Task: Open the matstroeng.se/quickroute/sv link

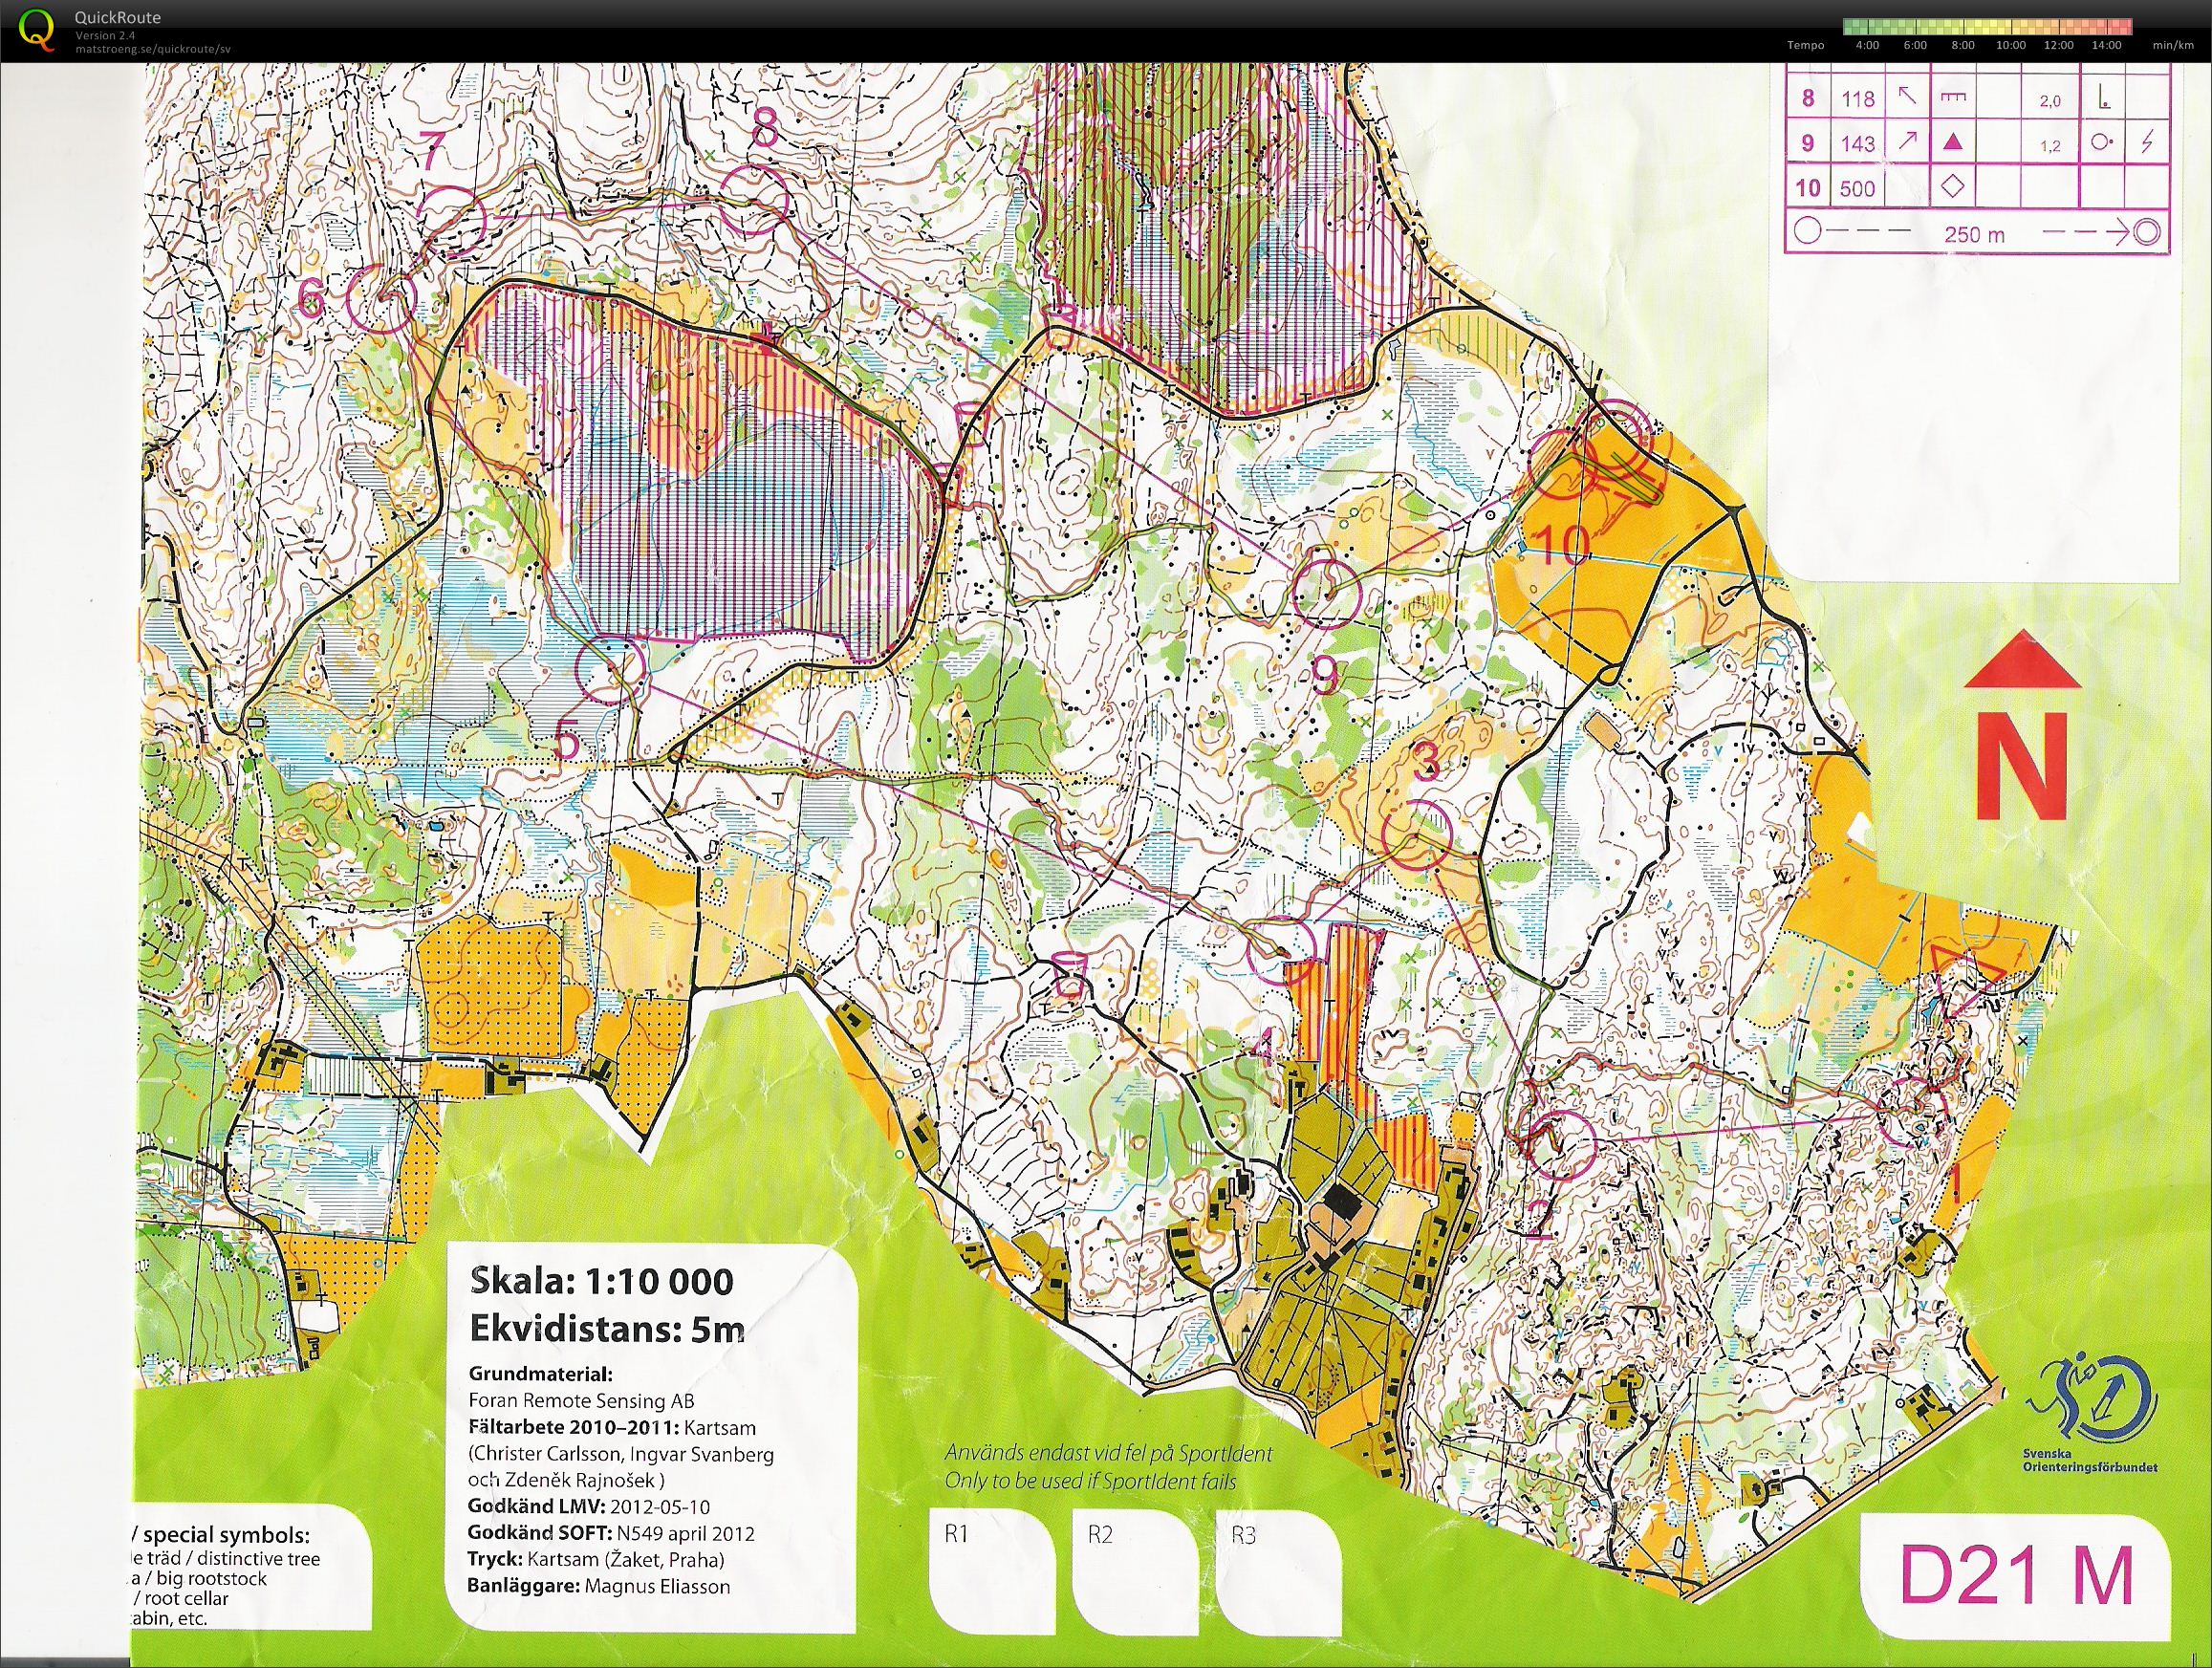Action: 153,48
